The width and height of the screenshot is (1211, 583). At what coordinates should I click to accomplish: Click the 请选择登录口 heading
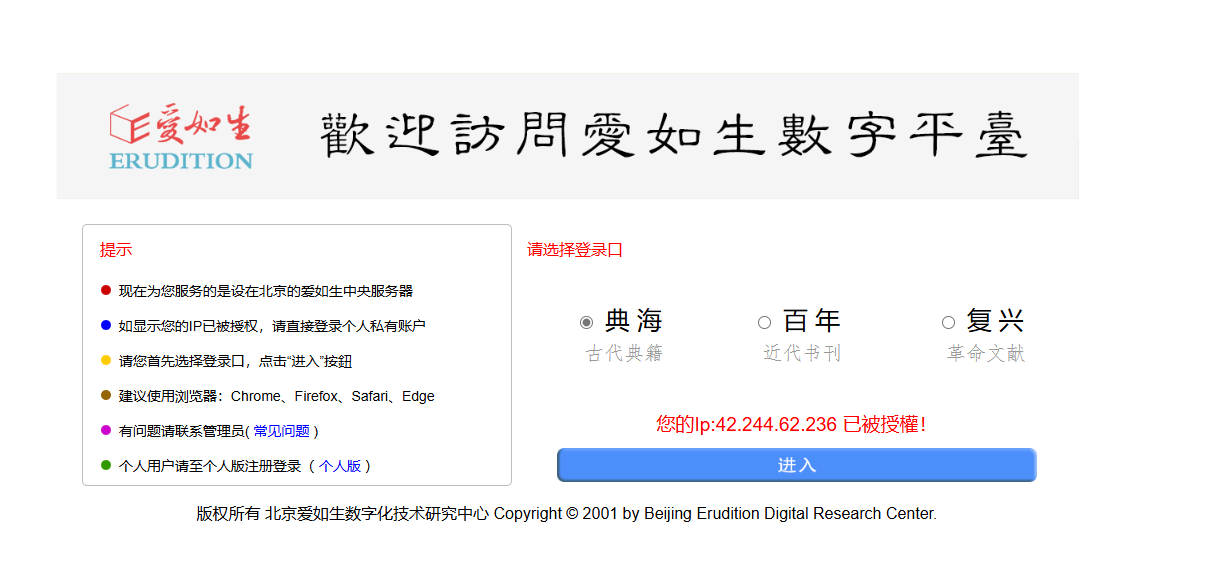[575, 250]
